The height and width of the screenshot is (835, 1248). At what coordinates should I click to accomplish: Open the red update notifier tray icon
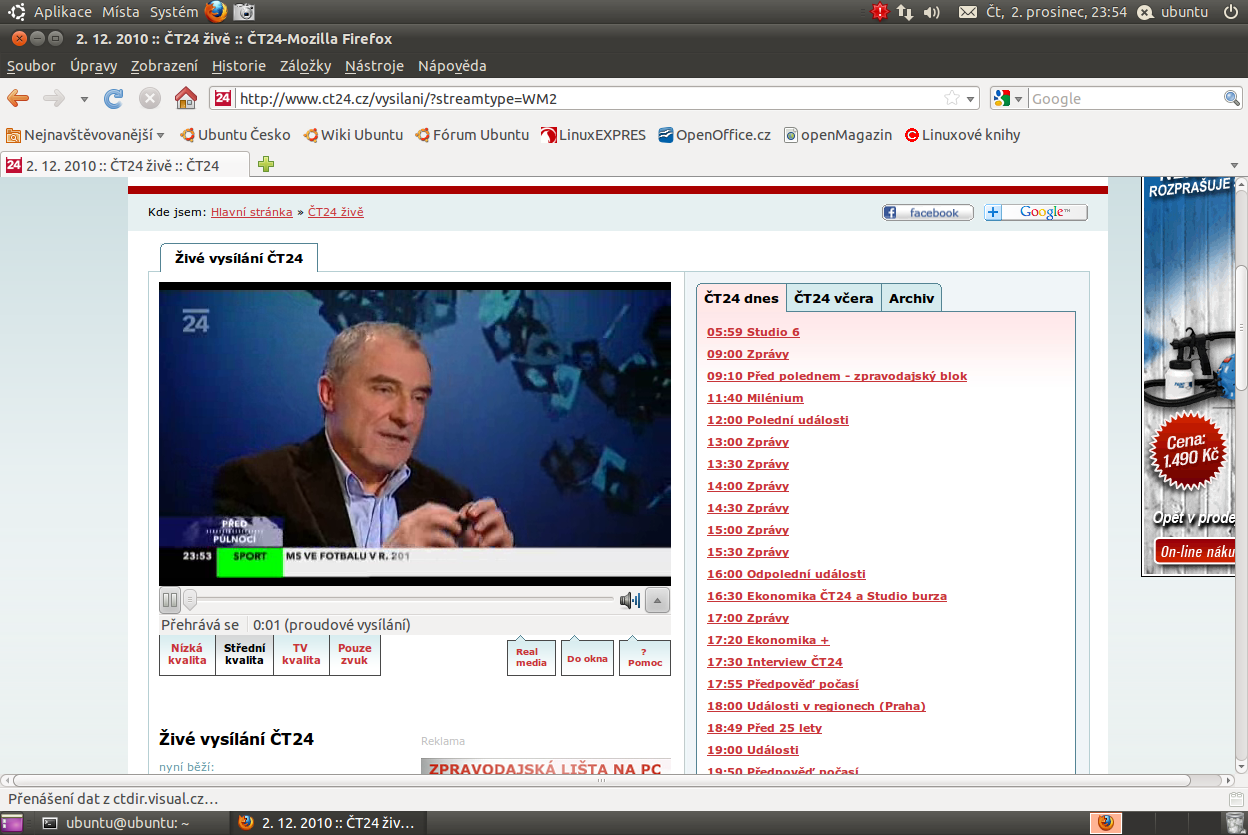879,12
